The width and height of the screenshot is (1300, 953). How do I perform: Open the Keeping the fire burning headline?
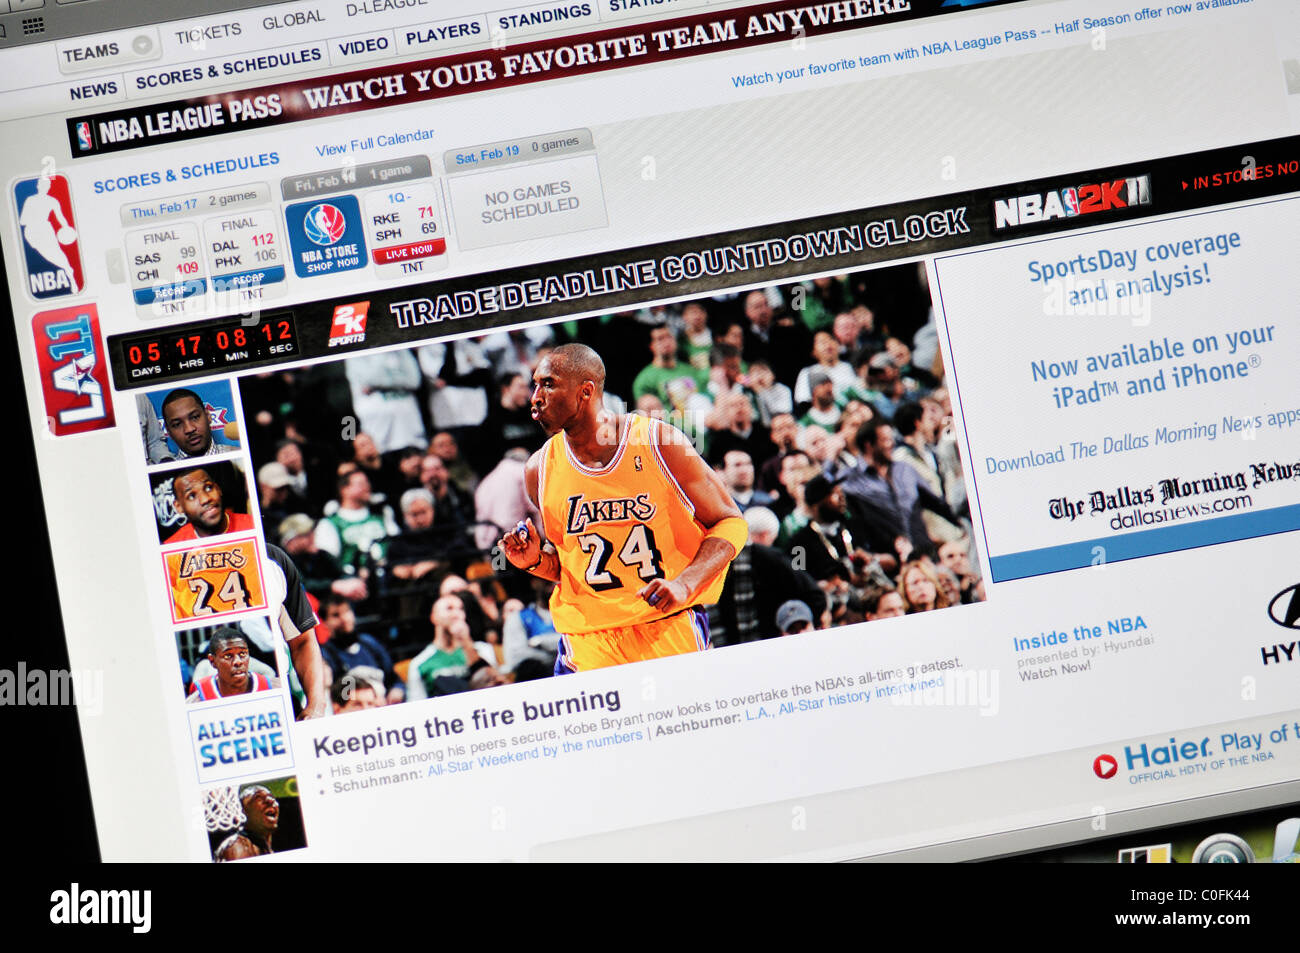467,722
